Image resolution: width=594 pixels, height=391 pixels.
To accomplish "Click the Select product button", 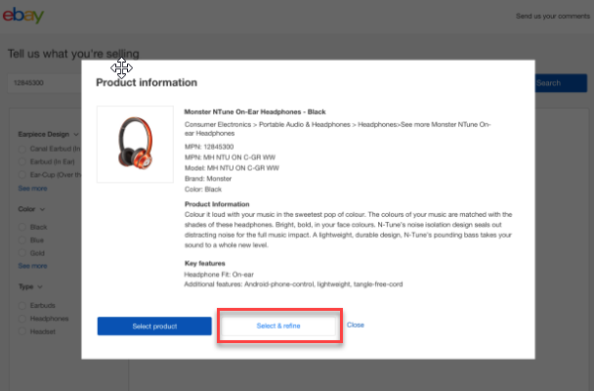I will [155, 326].
